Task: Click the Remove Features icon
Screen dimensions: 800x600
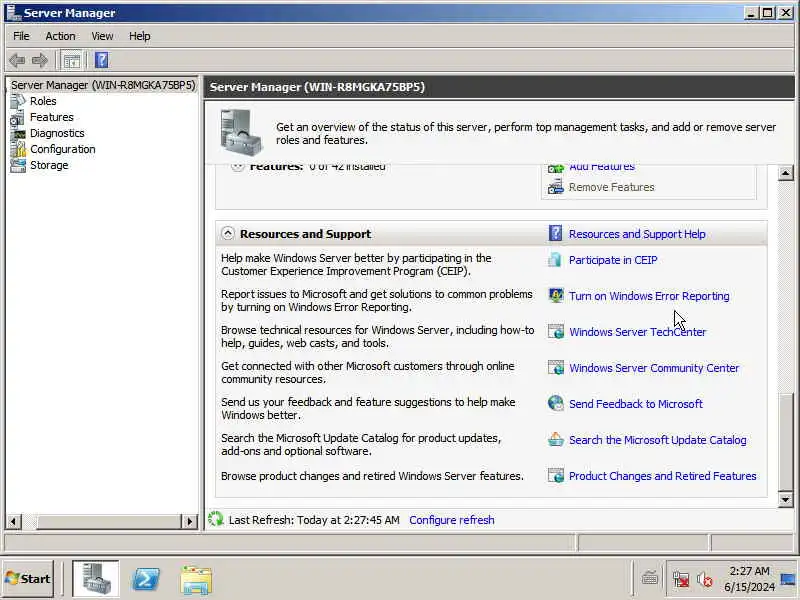Action: (556, 187)
